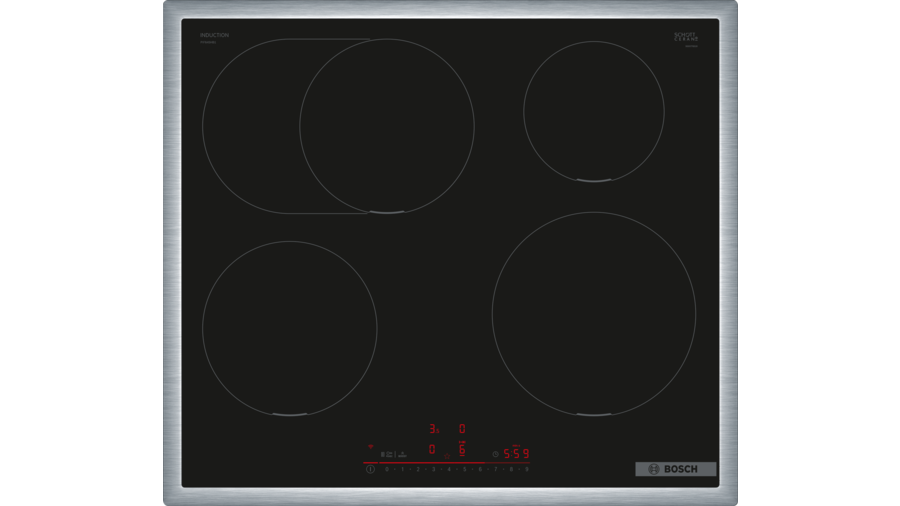Tap the red Wi-Fi indicator icon
Image resolution: width=900 pixels, height=506 pixels.
[x=371, y=447]
